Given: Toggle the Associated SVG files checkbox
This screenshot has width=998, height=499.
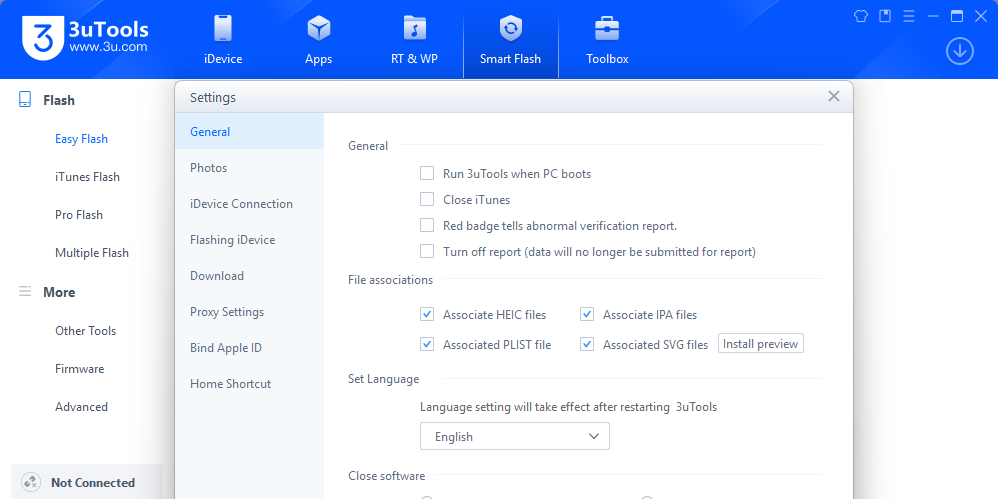Looking at the screenshot, I should (x=587, y=345).
